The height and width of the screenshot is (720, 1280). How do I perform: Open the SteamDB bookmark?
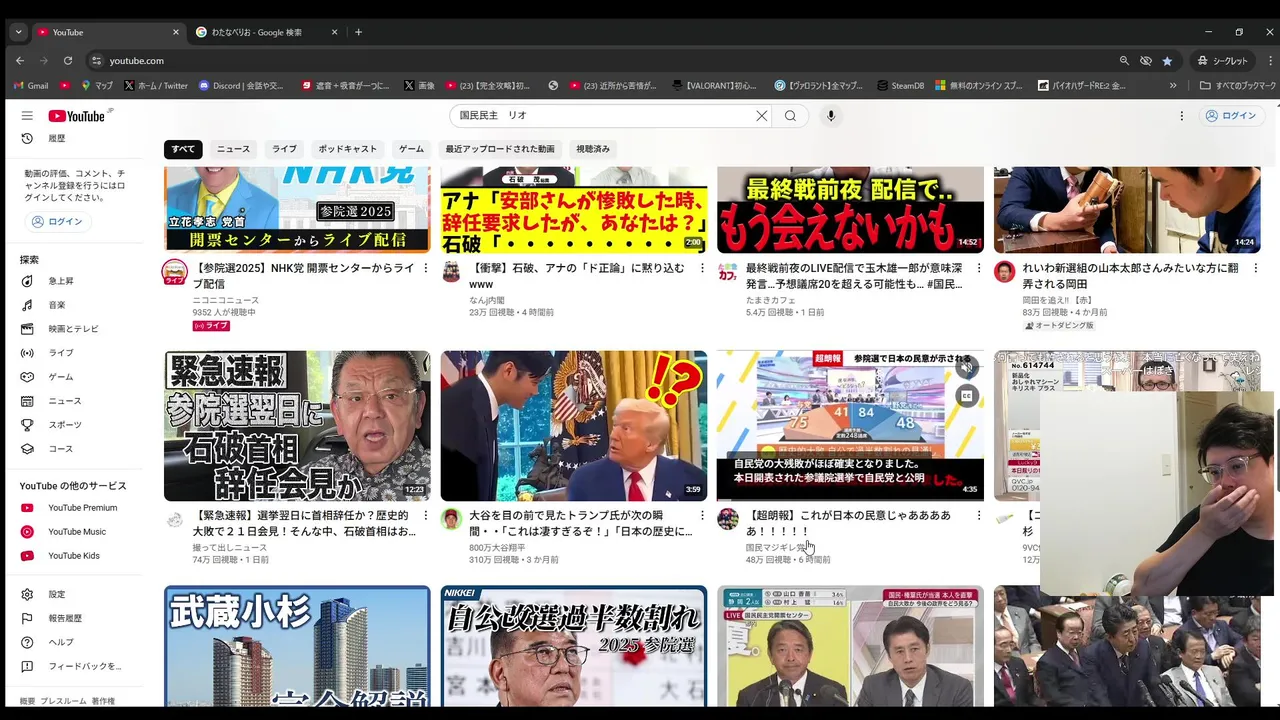pos(899,86)
